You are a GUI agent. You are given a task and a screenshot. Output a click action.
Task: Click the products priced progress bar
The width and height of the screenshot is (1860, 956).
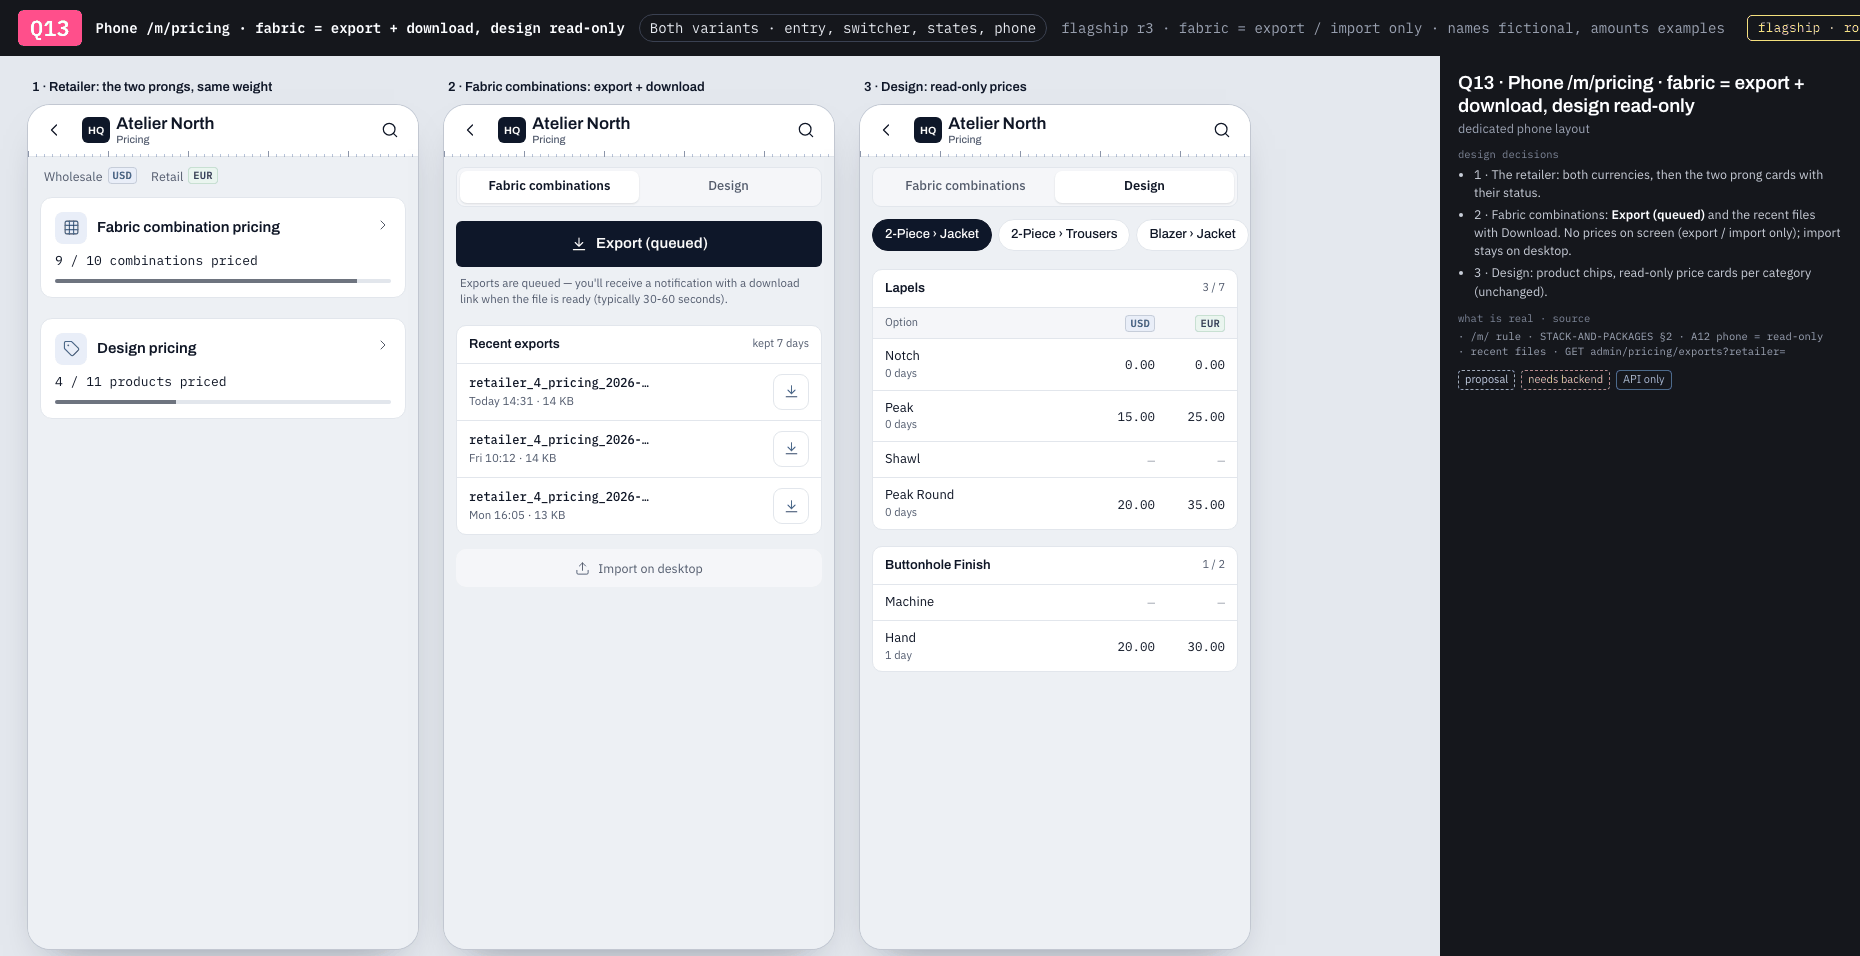(223, 402)
